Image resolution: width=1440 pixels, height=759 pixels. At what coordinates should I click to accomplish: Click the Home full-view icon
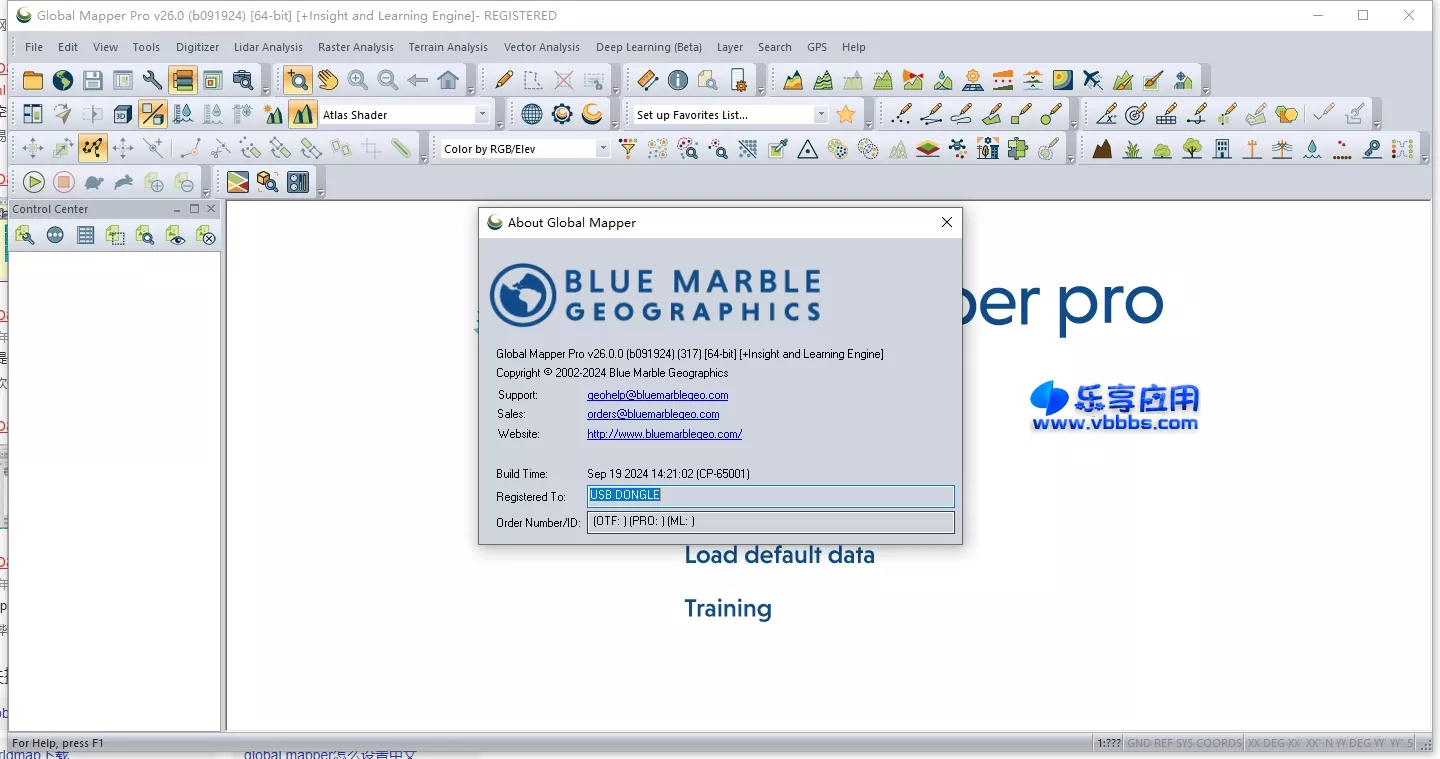click(448, 81)
